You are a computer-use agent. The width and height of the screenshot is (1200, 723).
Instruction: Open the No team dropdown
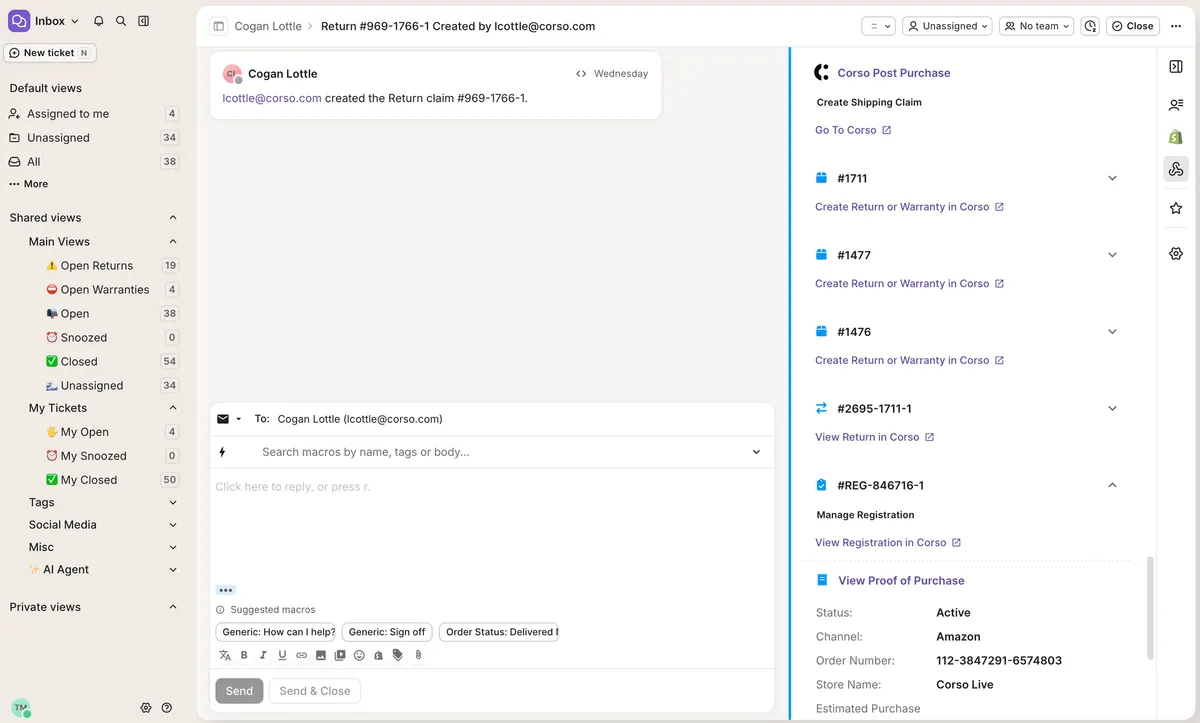pyautogui.click(x=1036, y=26)
